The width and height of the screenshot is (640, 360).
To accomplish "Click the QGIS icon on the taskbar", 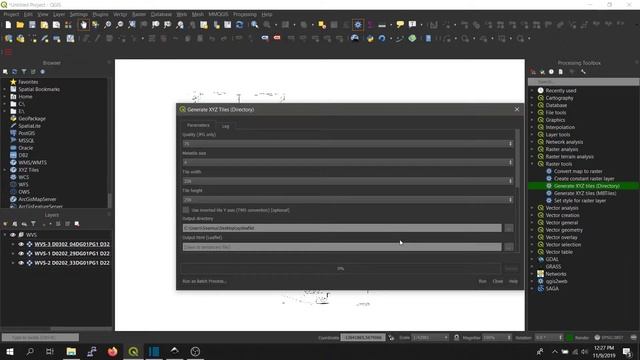I will [x=133, y=351].
